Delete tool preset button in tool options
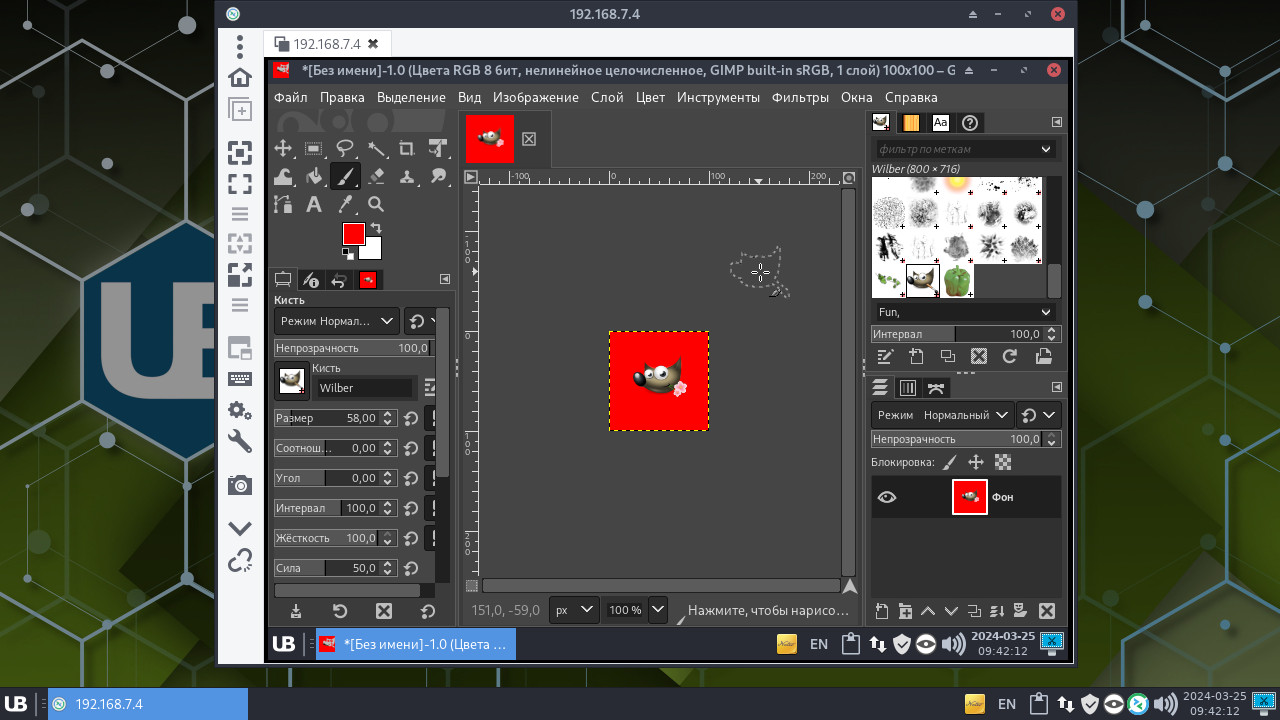This screenshot has height=720, width=1280. [383, 611]
